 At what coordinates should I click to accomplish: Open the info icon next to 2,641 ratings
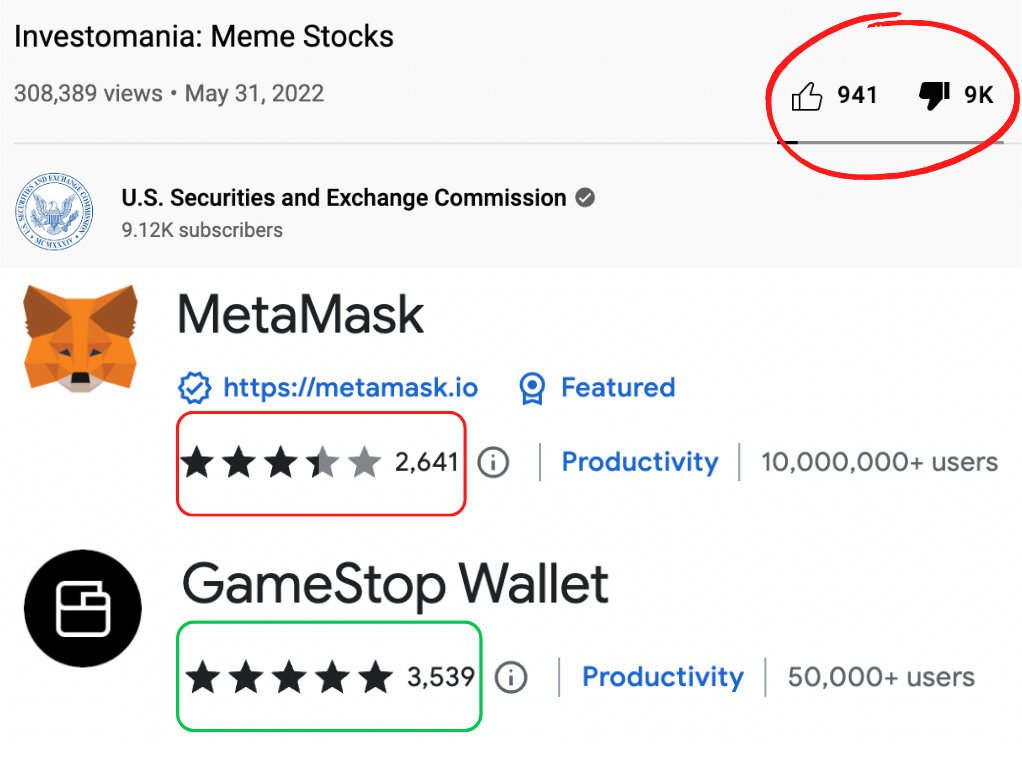[x=493, y=462]
